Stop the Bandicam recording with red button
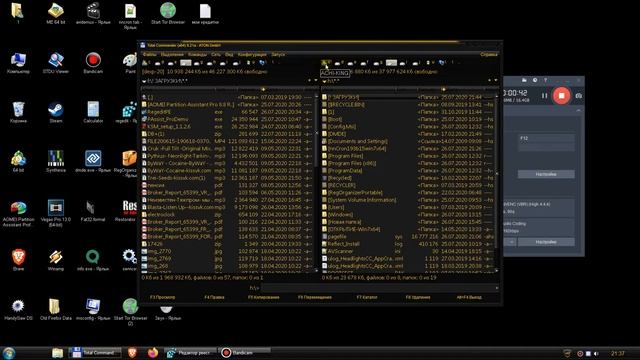Screen dimensions: 640x360 (x=562, y=96)
